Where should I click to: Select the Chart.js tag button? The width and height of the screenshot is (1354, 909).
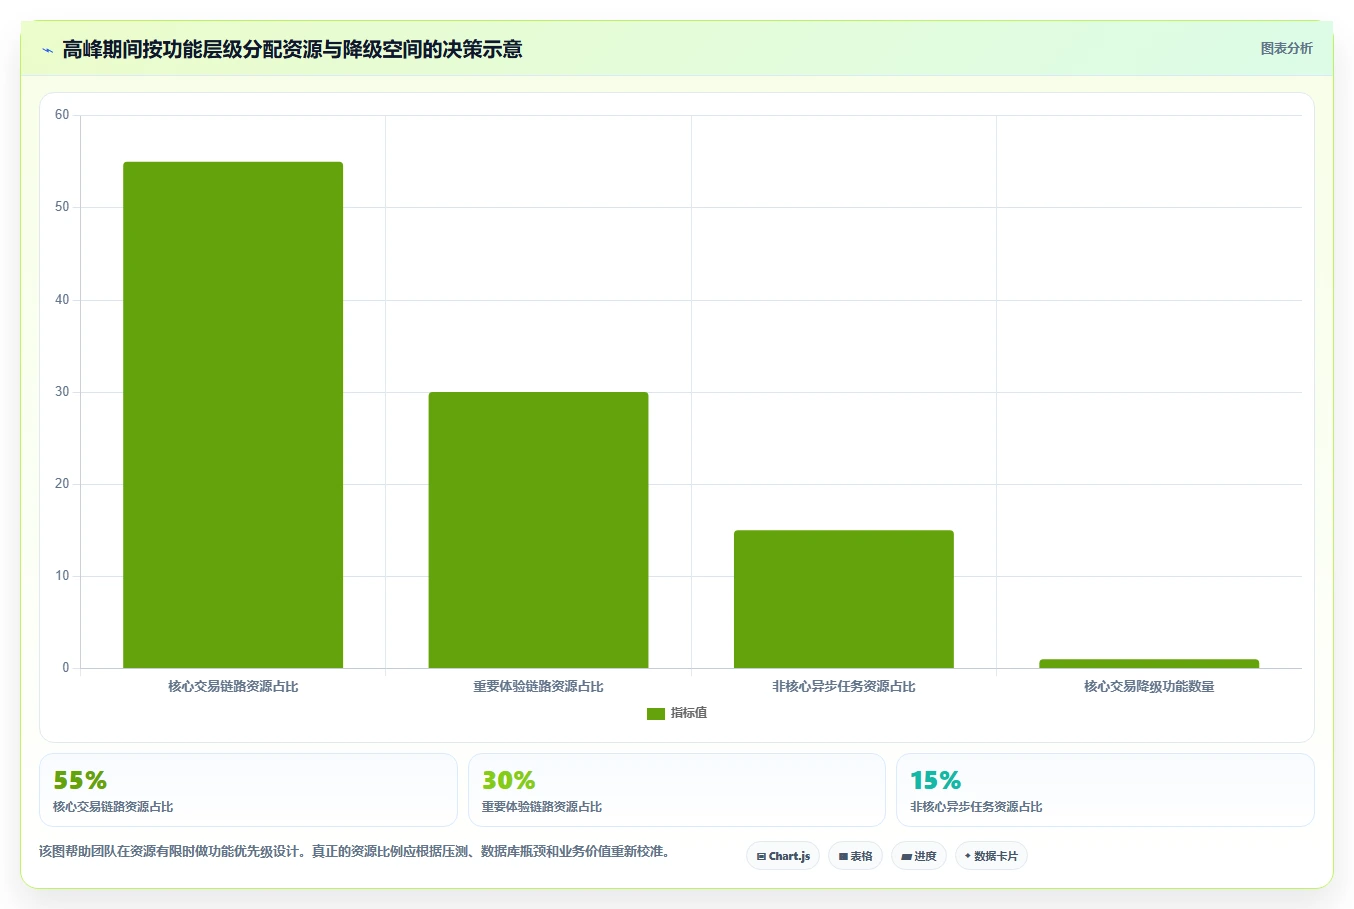(783, 856)
